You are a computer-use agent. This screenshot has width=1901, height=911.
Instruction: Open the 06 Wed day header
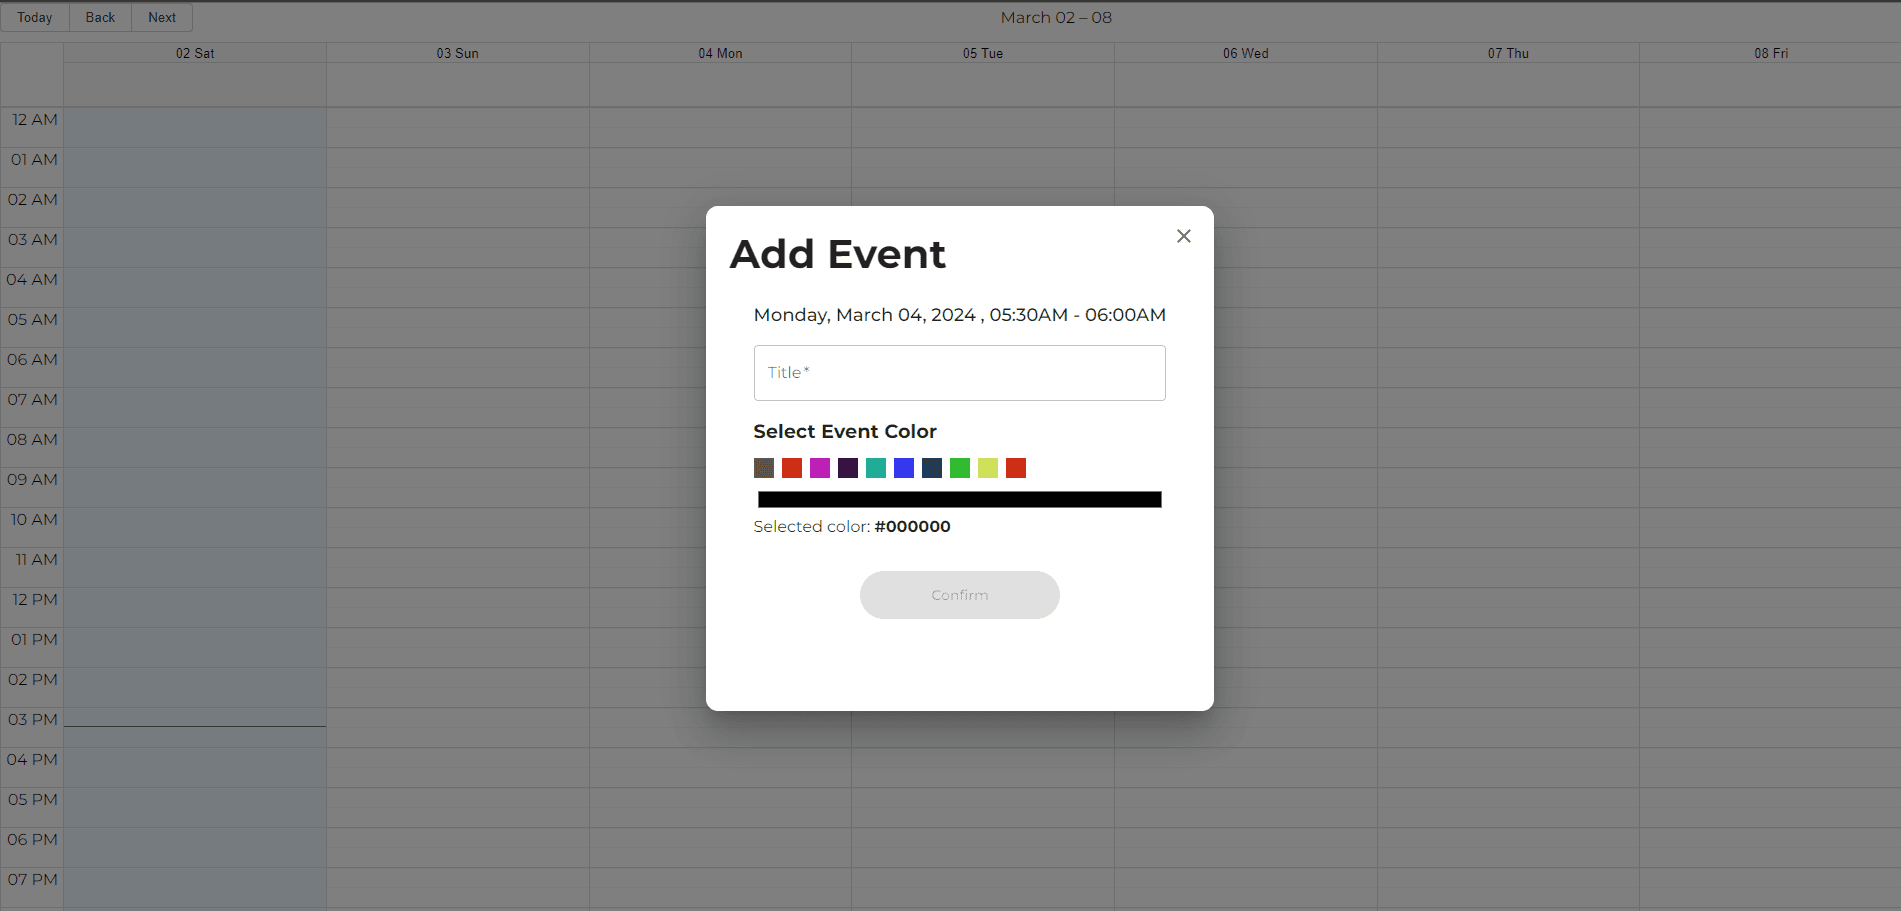click(1245, 53)
